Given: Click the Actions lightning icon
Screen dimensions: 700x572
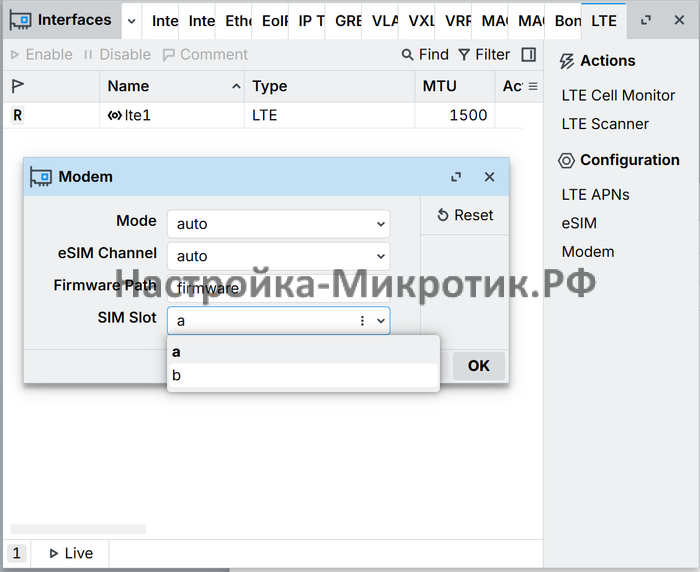Looking at the screenshot, I should (567, 61).
